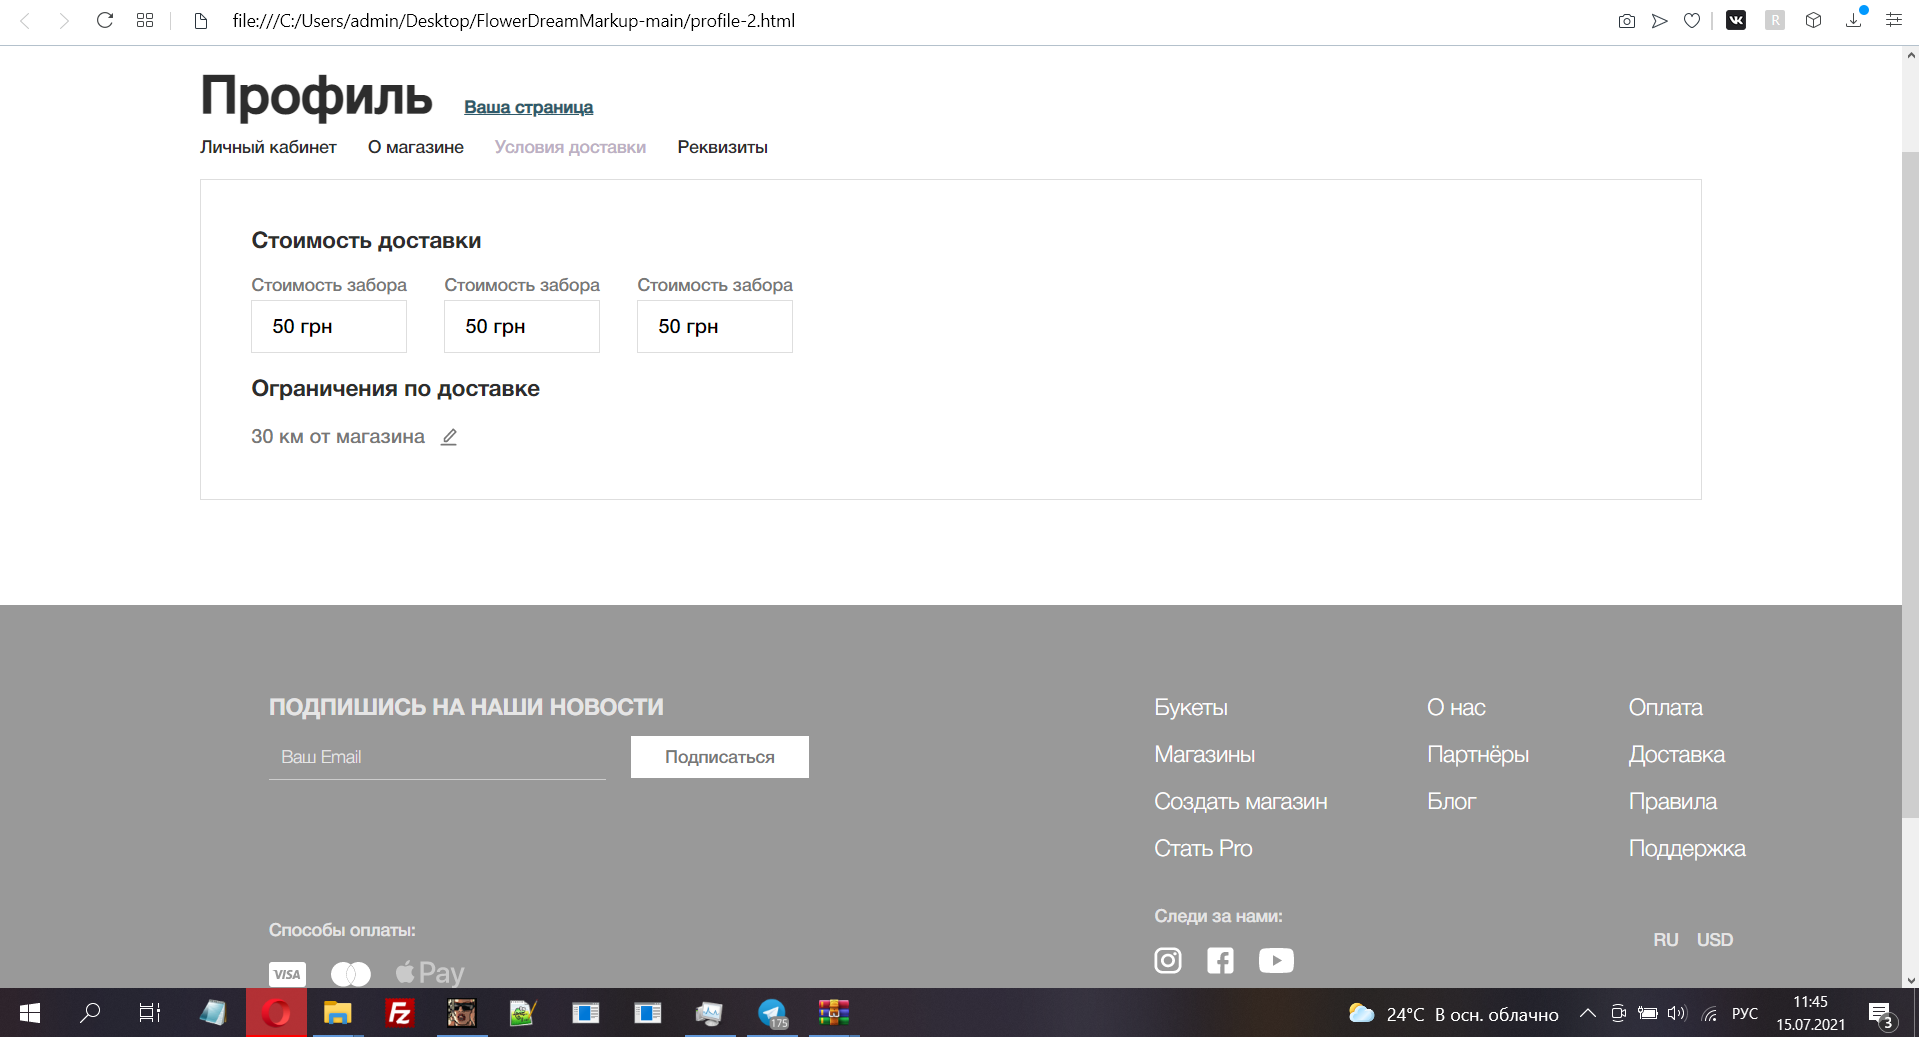
Task: Launch FileZilla from the taskbar
Action: point(400,1013)
